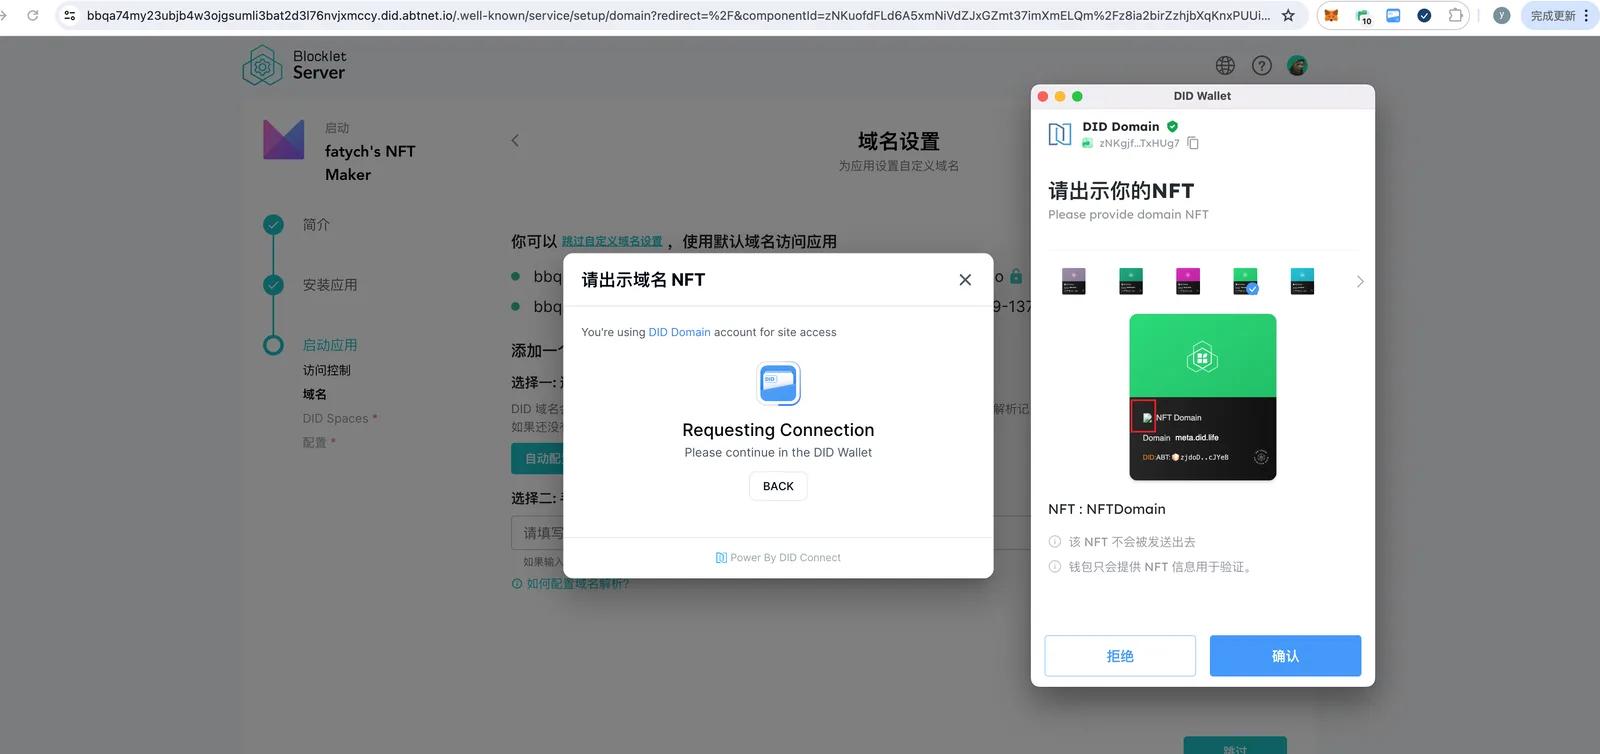Open the dark blue checkmark extension
The height and width of the screenshot is (754, 1600).
tap(1424, 16)
